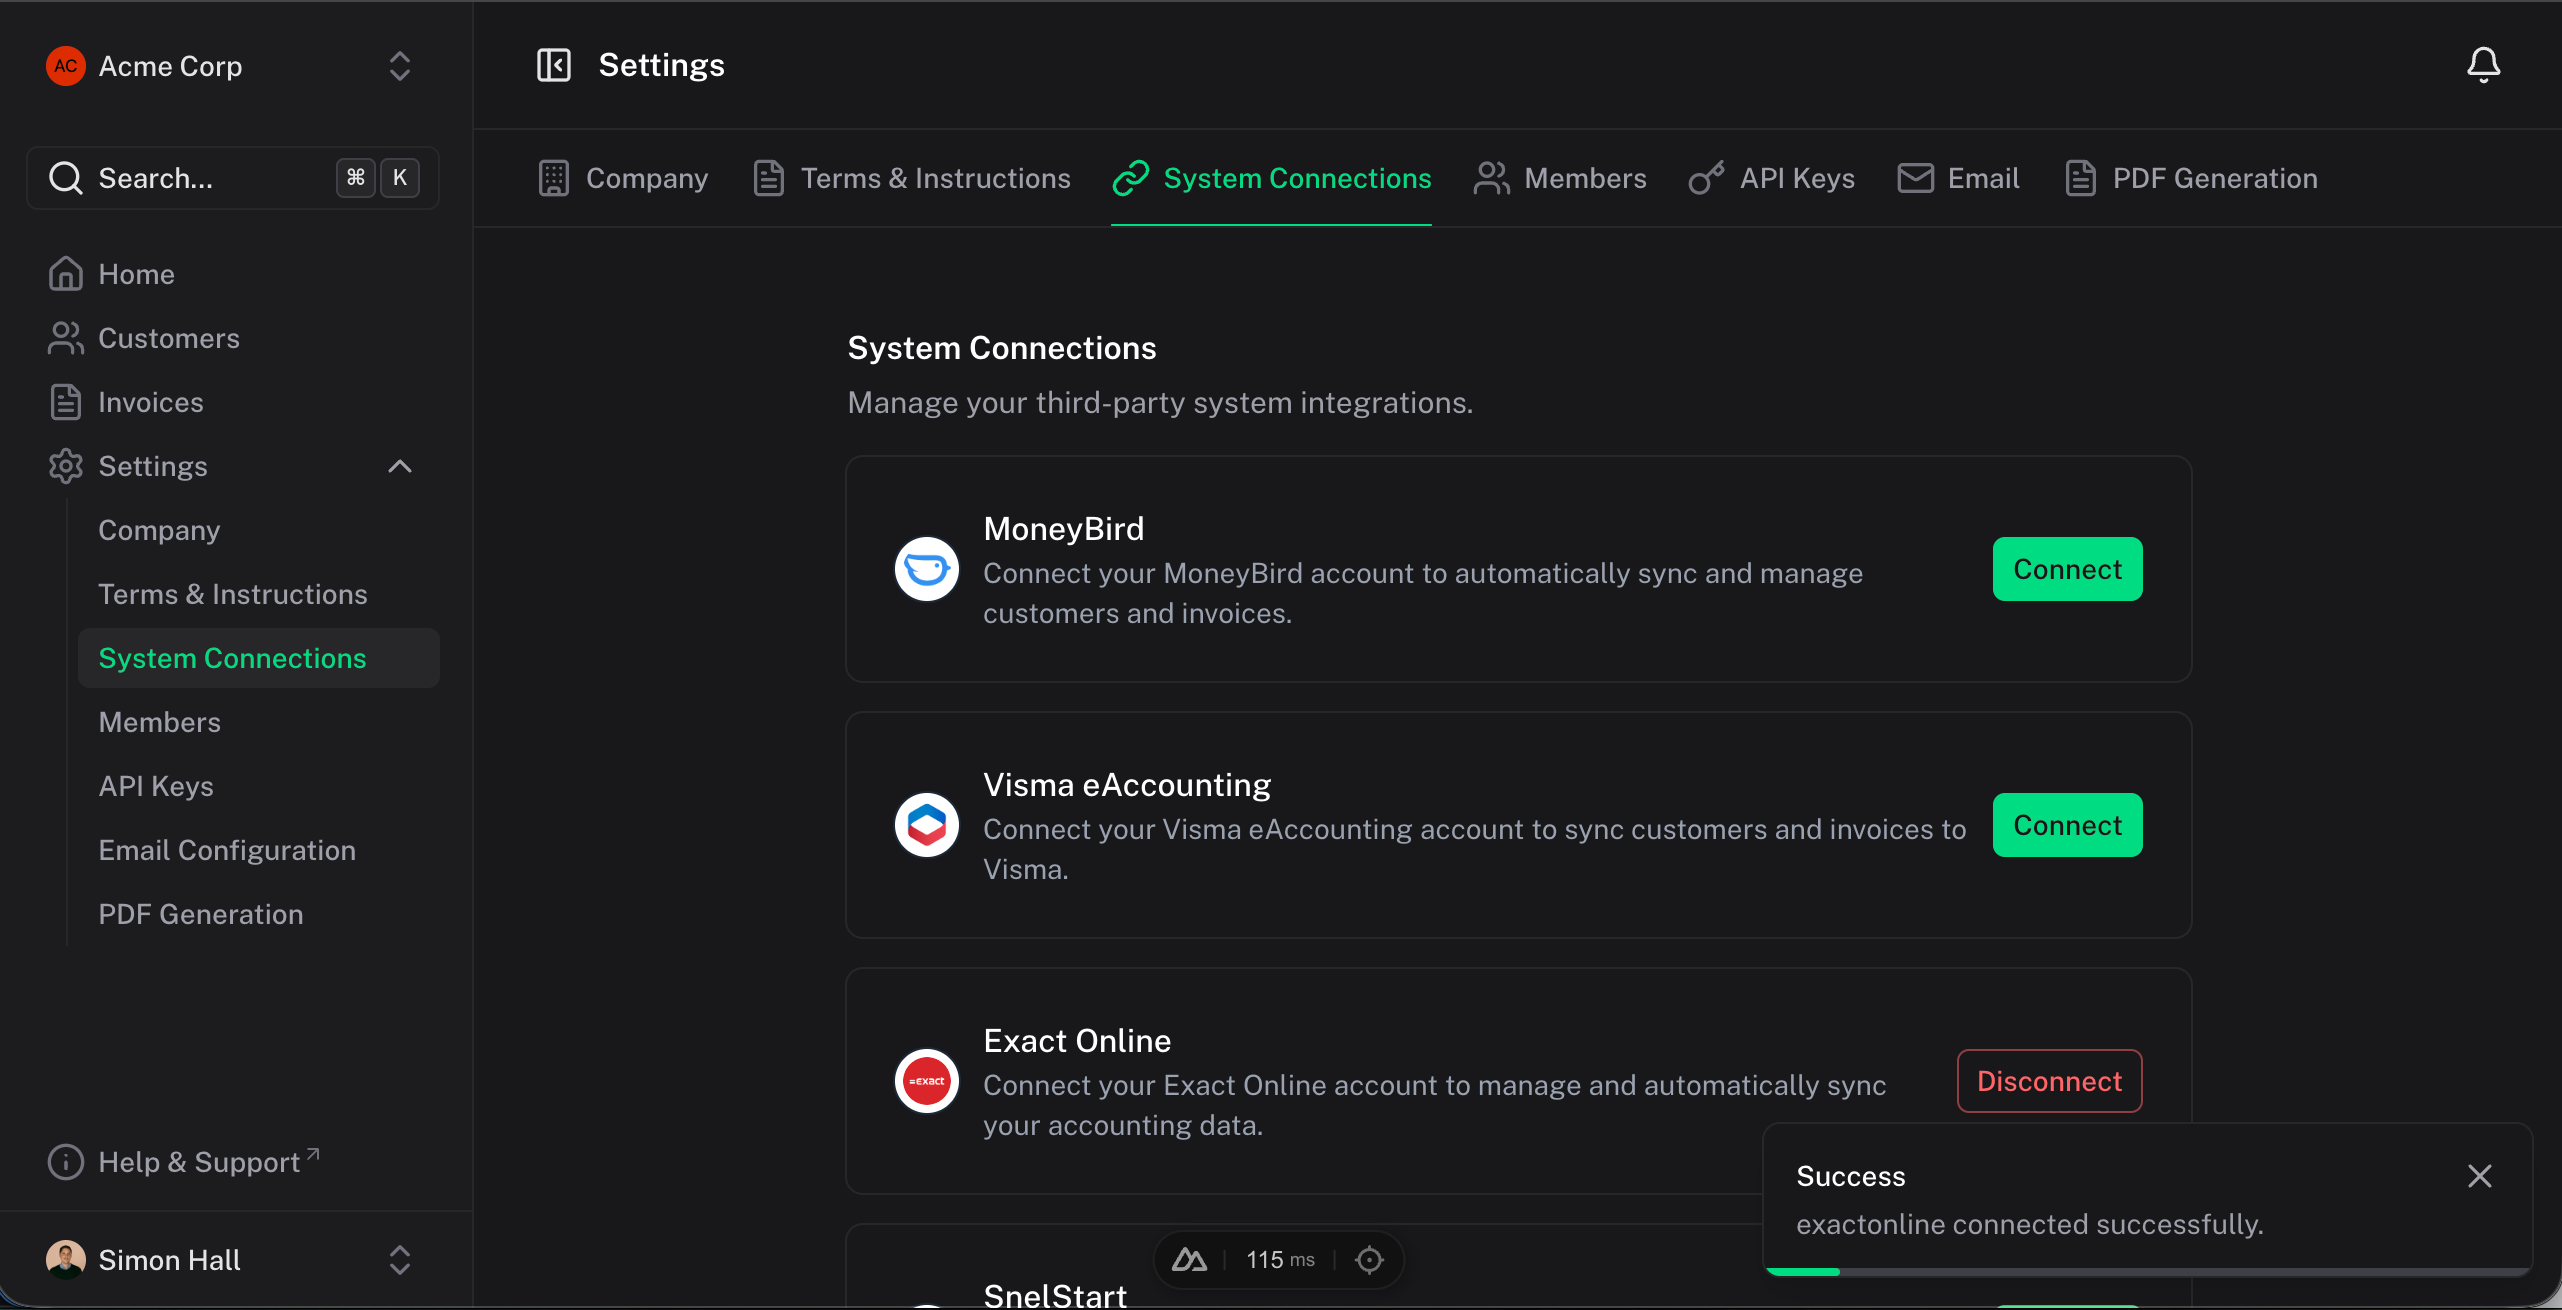Image resolution: width=2562 pixels, height=1310 pixels.
Task: Click the MoneyBird logo icon
Action: pyautogui.click(x=927, y=569)
